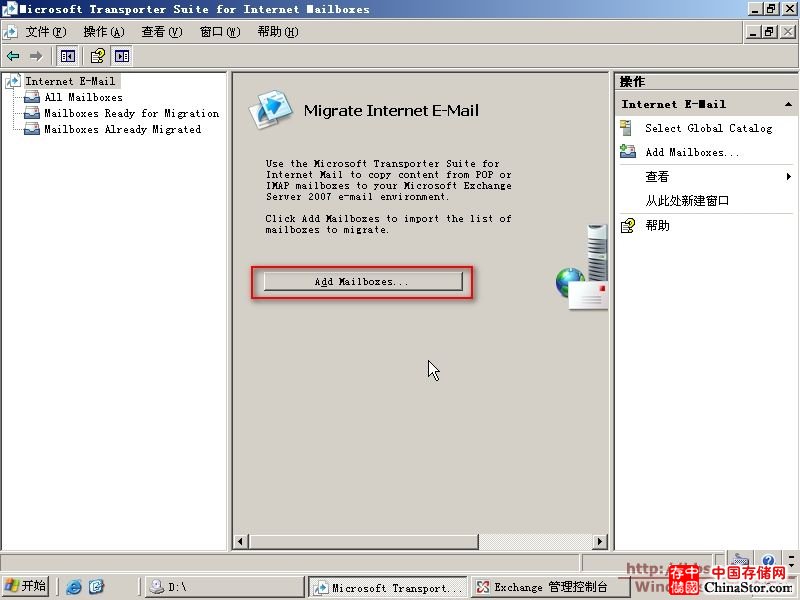Click the Mailboxes Already Migrated icon

pos(32,129)
